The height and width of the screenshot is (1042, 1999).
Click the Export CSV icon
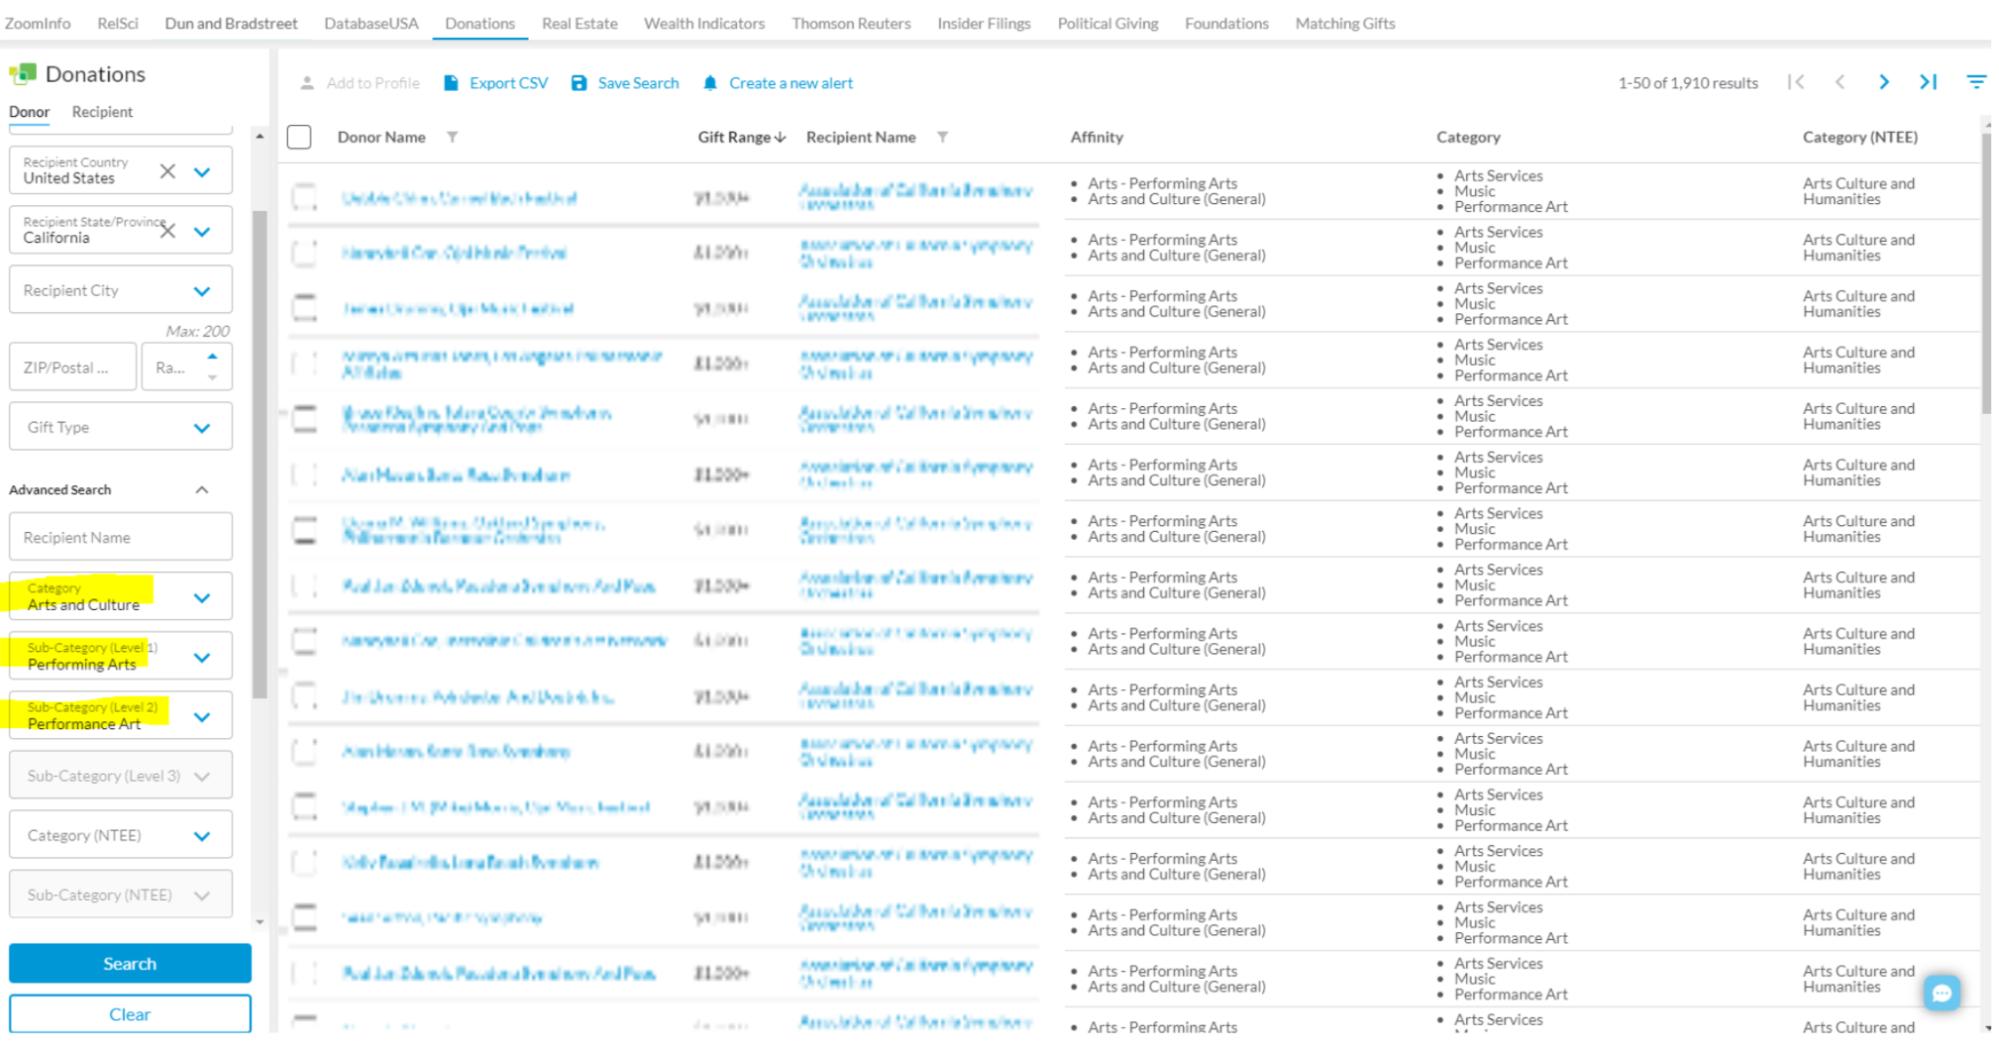pyautogui.click(x=451, y=83)
